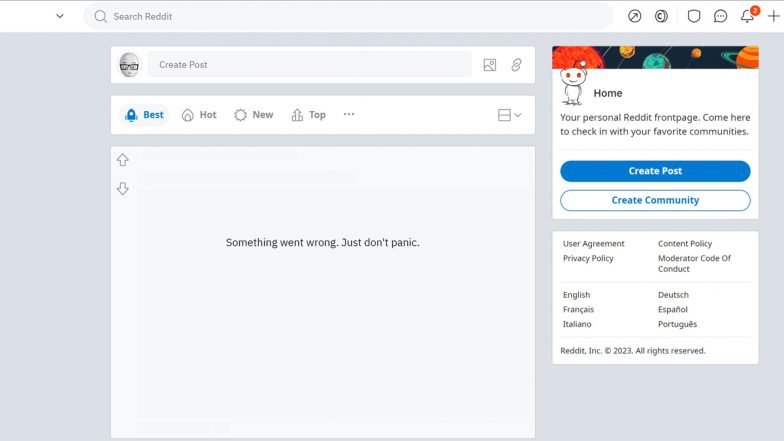Click the Home heading text
This screenshot has height=441, width=784.
[x=608, y=93]
